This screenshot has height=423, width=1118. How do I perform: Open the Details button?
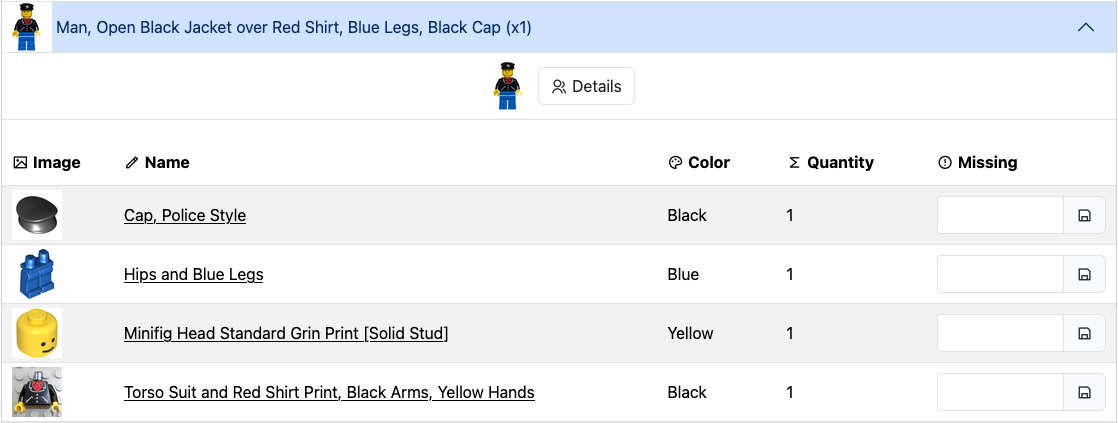586,86
